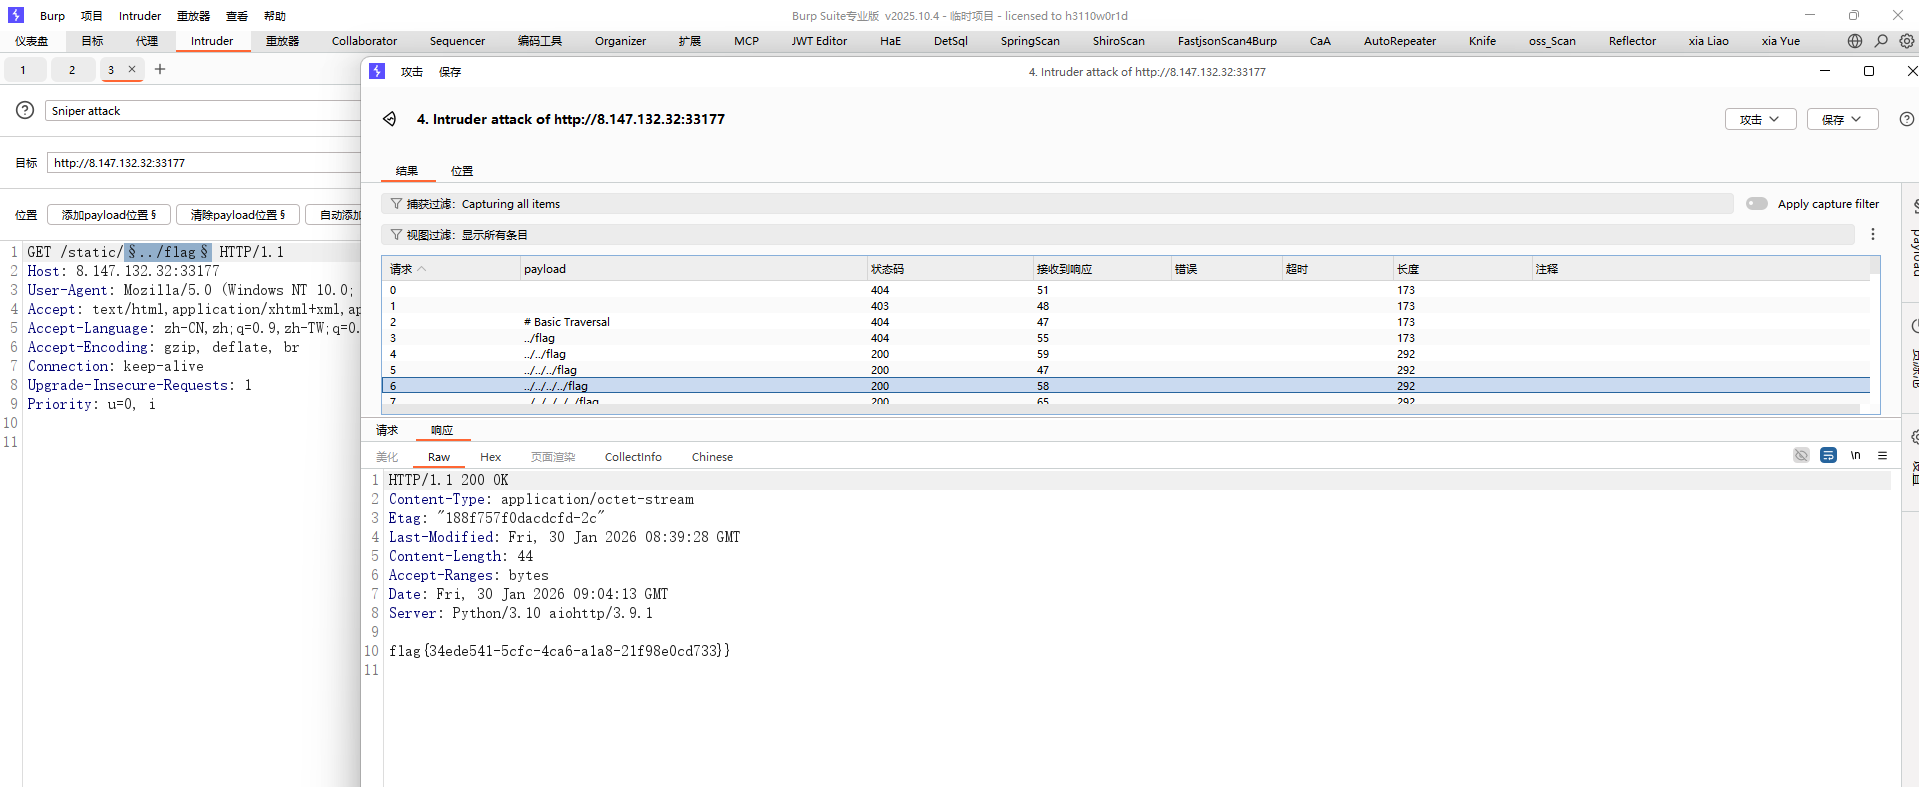
Task: Open the 攻击 menu in the attack window
Action: (x=412, y=72)
